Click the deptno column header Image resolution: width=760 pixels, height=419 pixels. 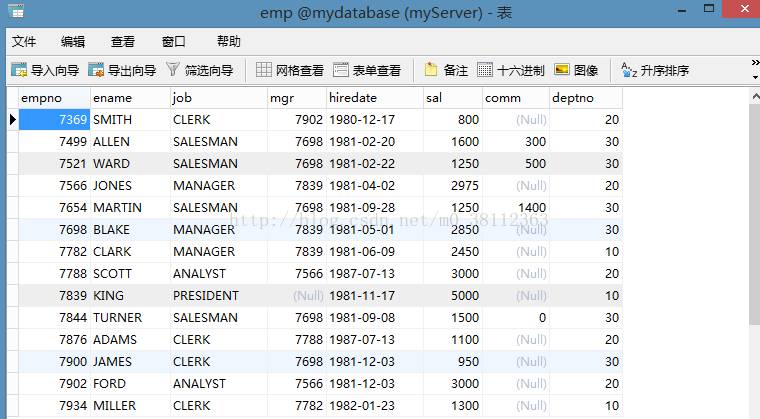click(586, 98)
